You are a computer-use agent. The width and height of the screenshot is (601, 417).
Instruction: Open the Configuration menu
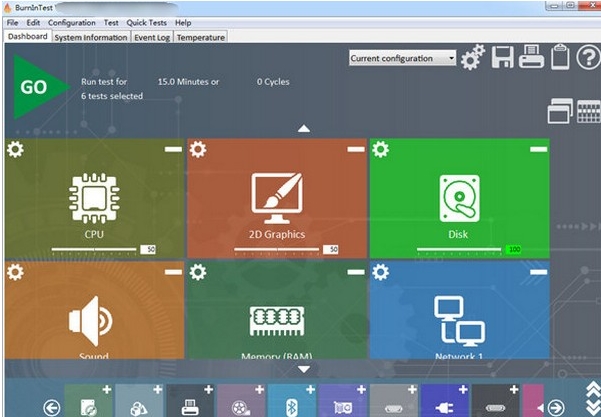click(72, 23)
